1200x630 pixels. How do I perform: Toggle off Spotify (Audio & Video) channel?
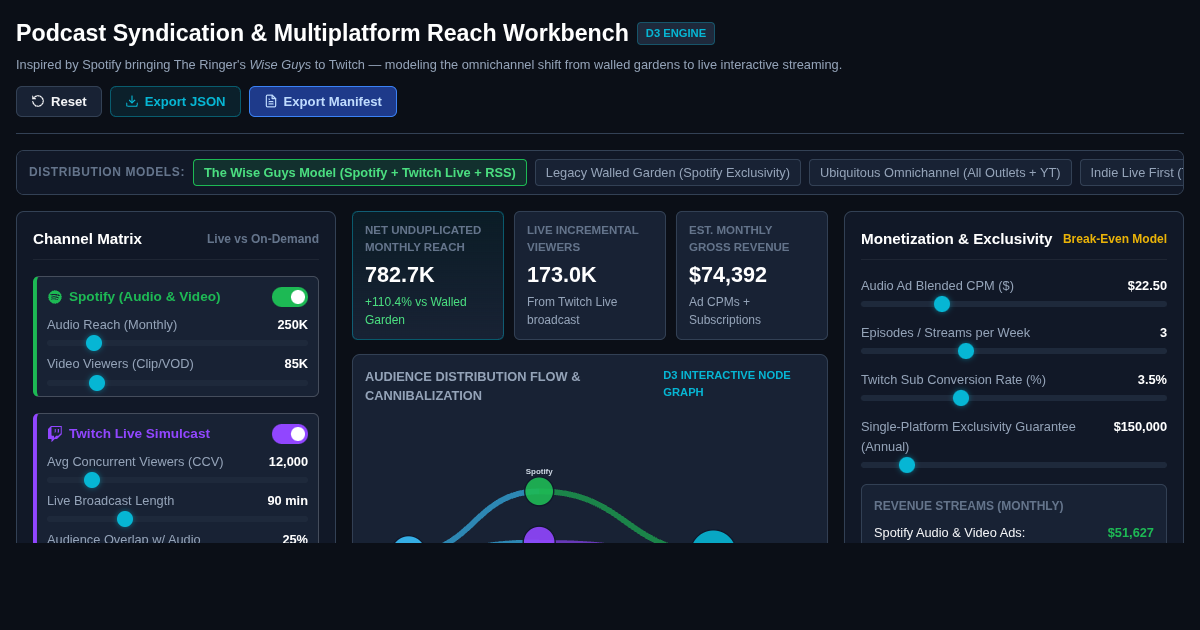290,297
